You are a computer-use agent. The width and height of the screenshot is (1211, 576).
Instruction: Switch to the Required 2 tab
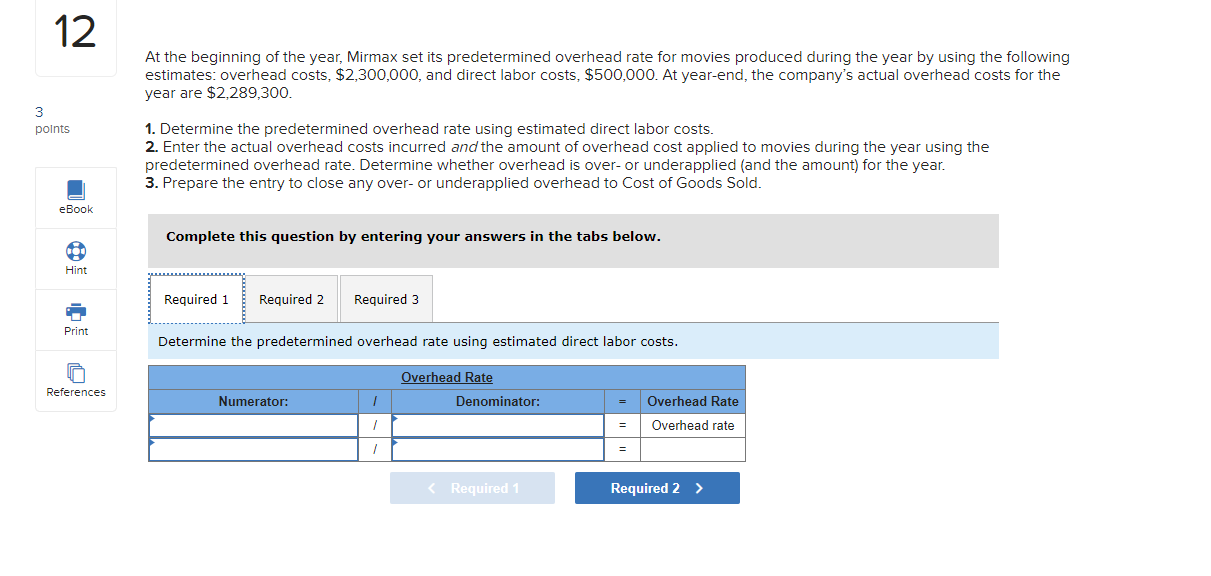pyautogui.click(x=291, y=299)
